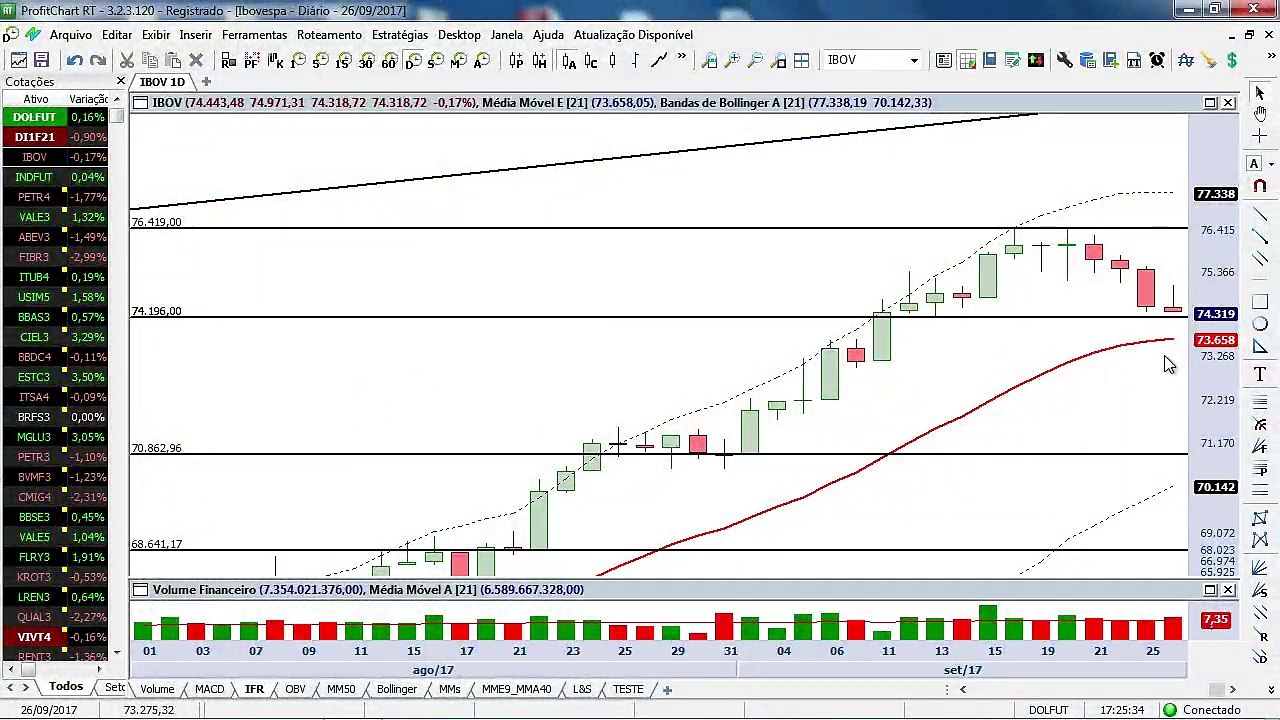Click the new chart icon in toolbar

pyautogui.click(x=19, y=61)
